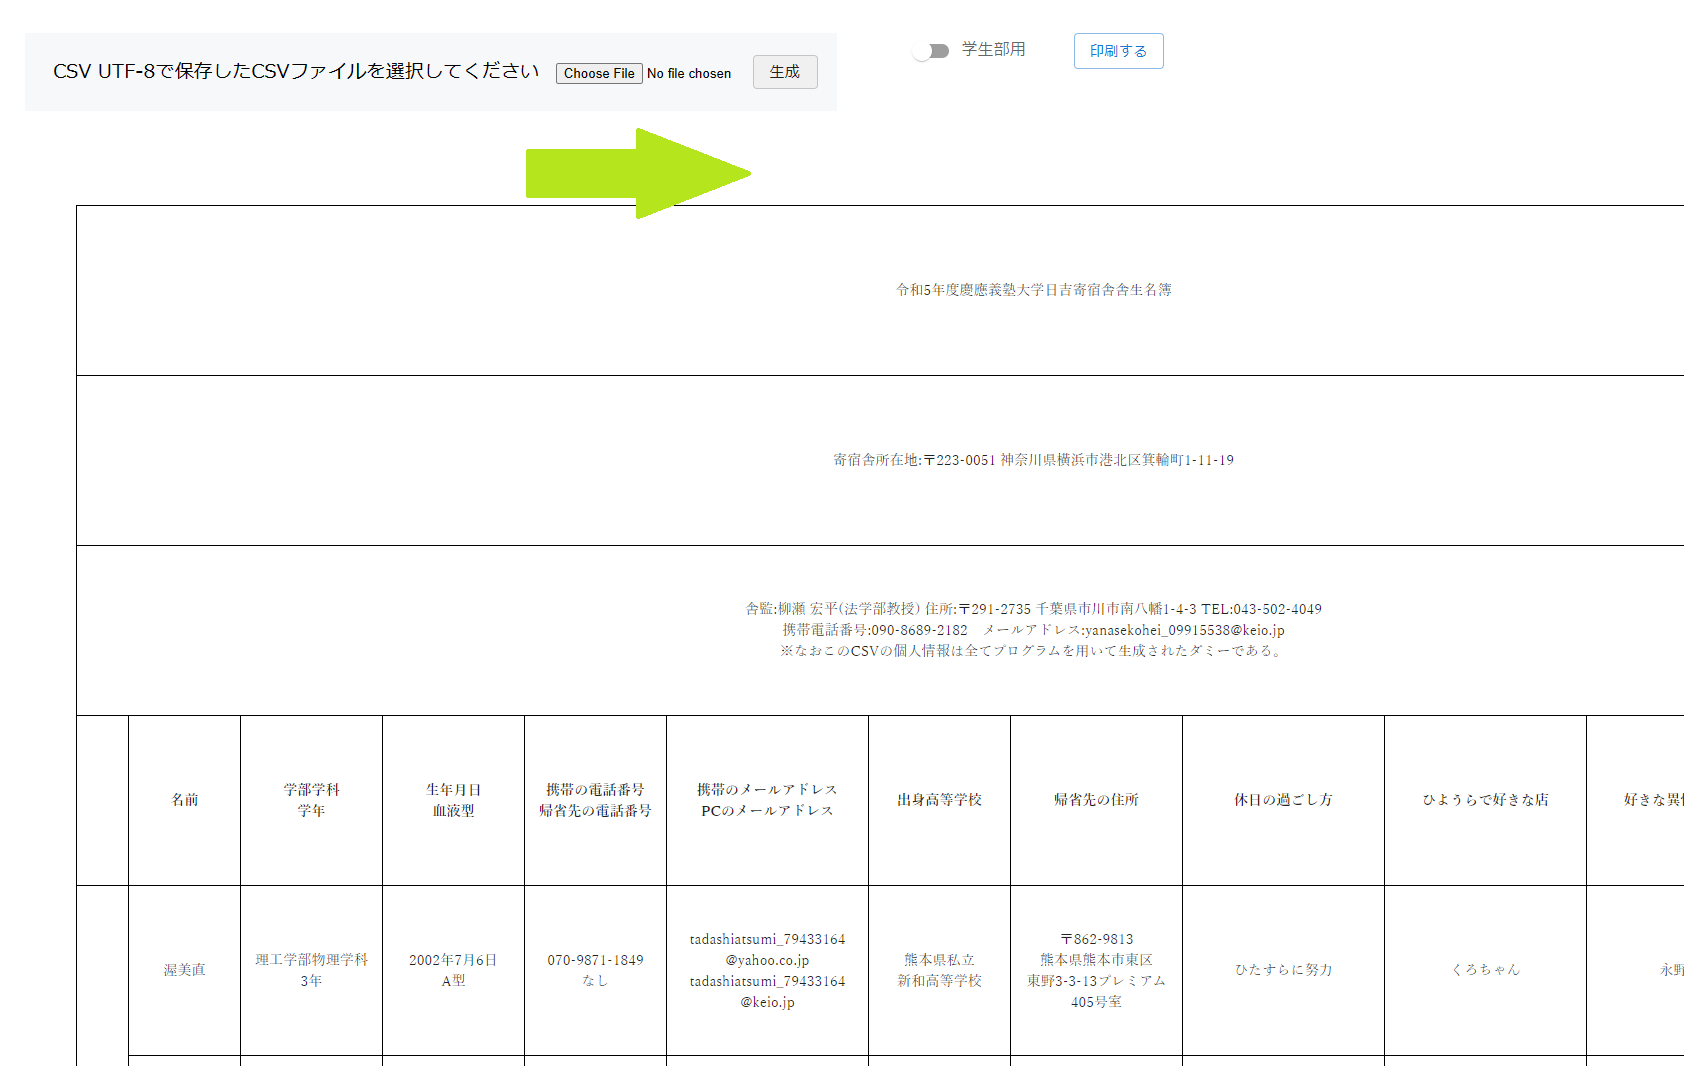Select the 'No file chosen' text
The width and height of the screenshot is (1684, 1066).
(x=689, y=73)
